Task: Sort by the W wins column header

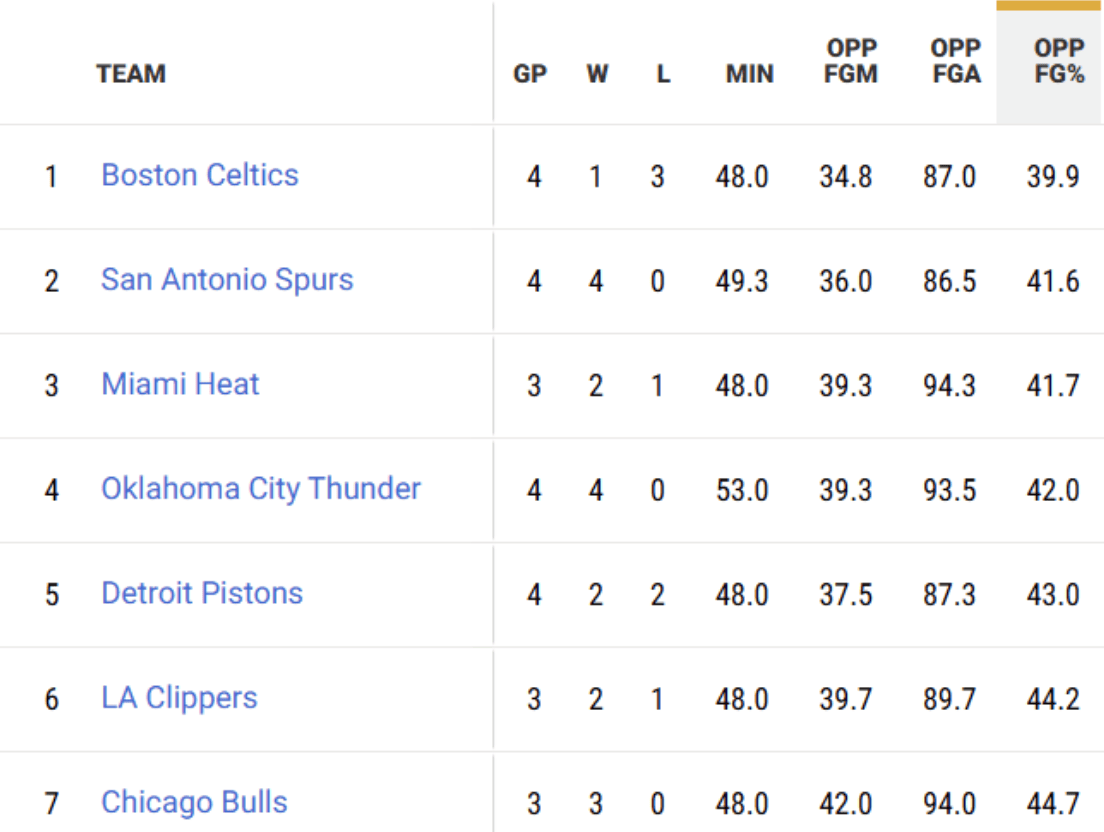Action: (597, 74)
